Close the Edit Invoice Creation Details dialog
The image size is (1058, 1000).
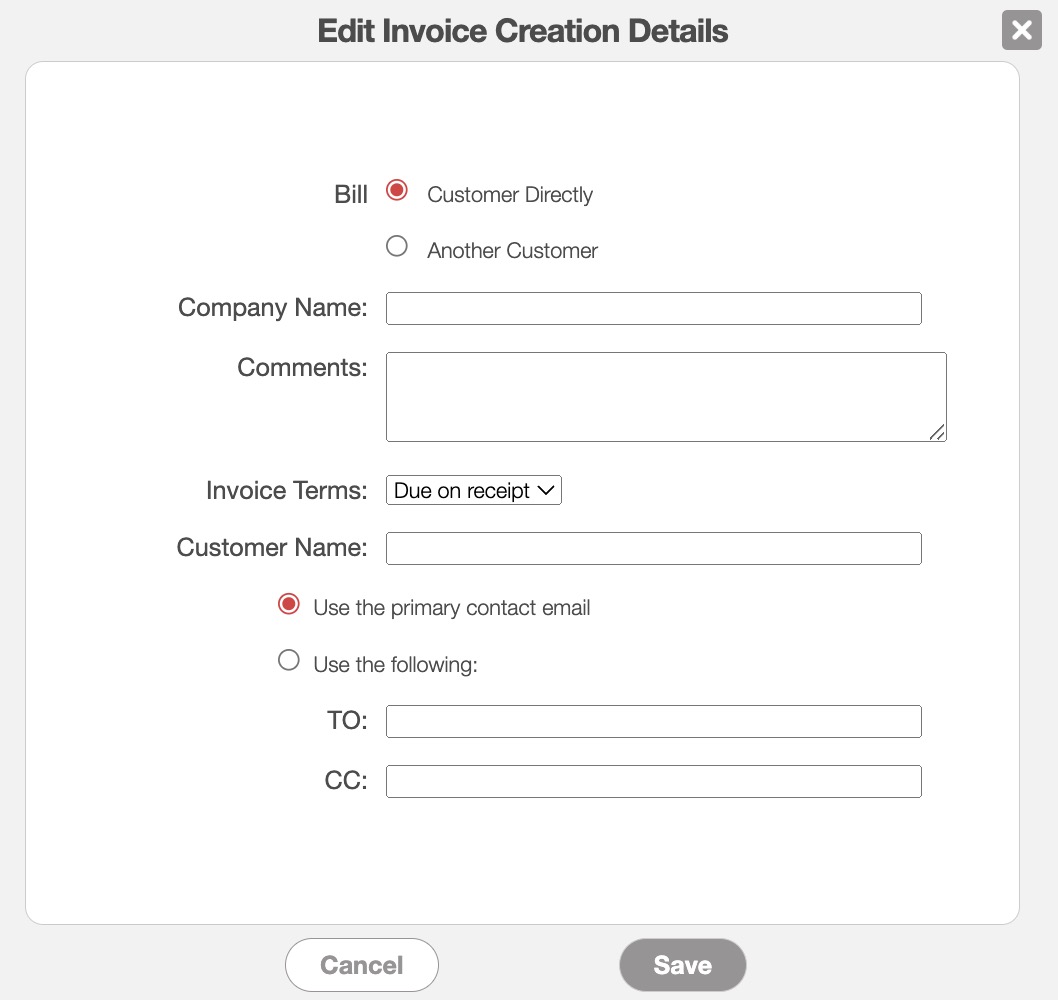click(x=1021, y=31)
